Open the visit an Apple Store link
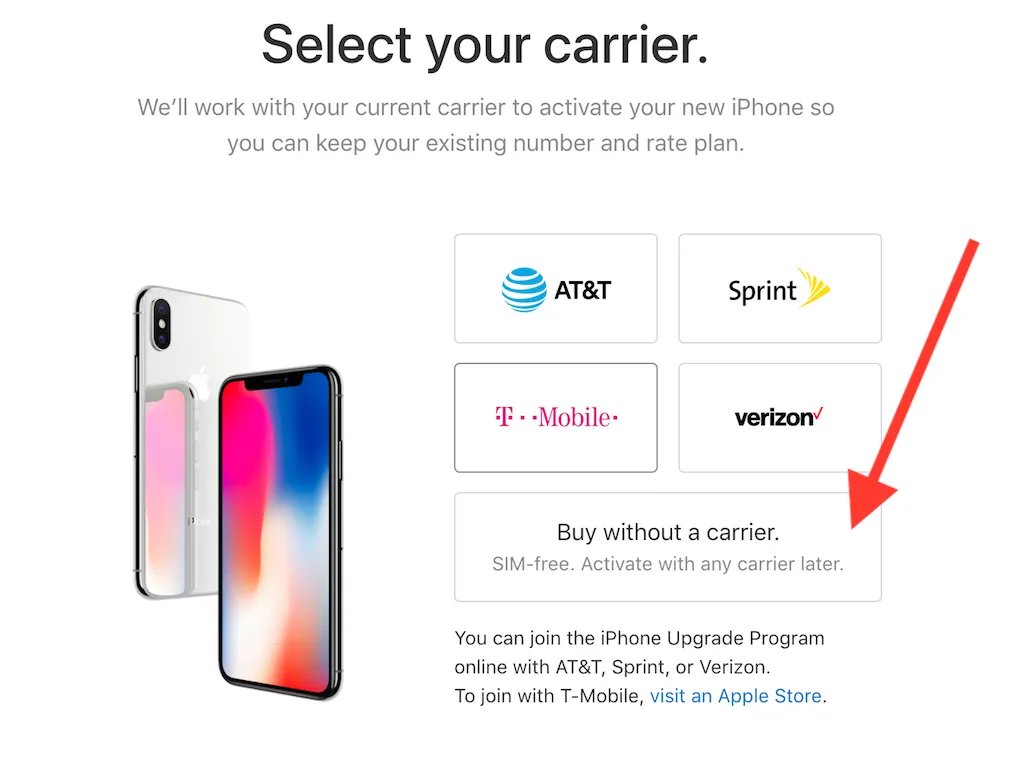The width and height of the screenshot is (1032, 774). click(x=736, y=696)
